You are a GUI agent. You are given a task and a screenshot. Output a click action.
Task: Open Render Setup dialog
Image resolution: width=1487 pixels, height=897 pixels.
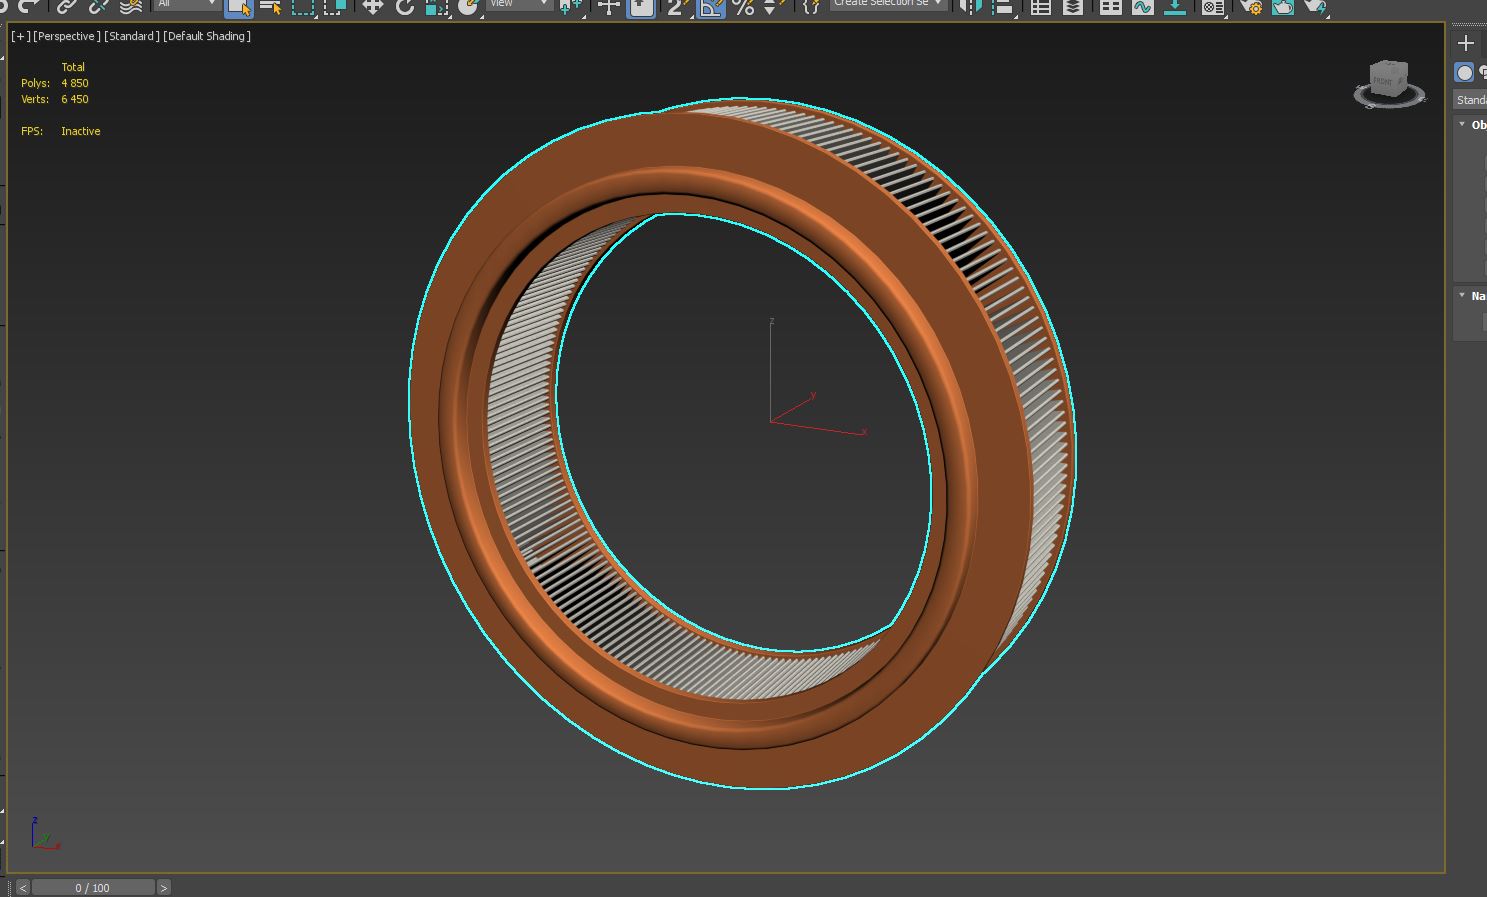(x=1250, y=7)
